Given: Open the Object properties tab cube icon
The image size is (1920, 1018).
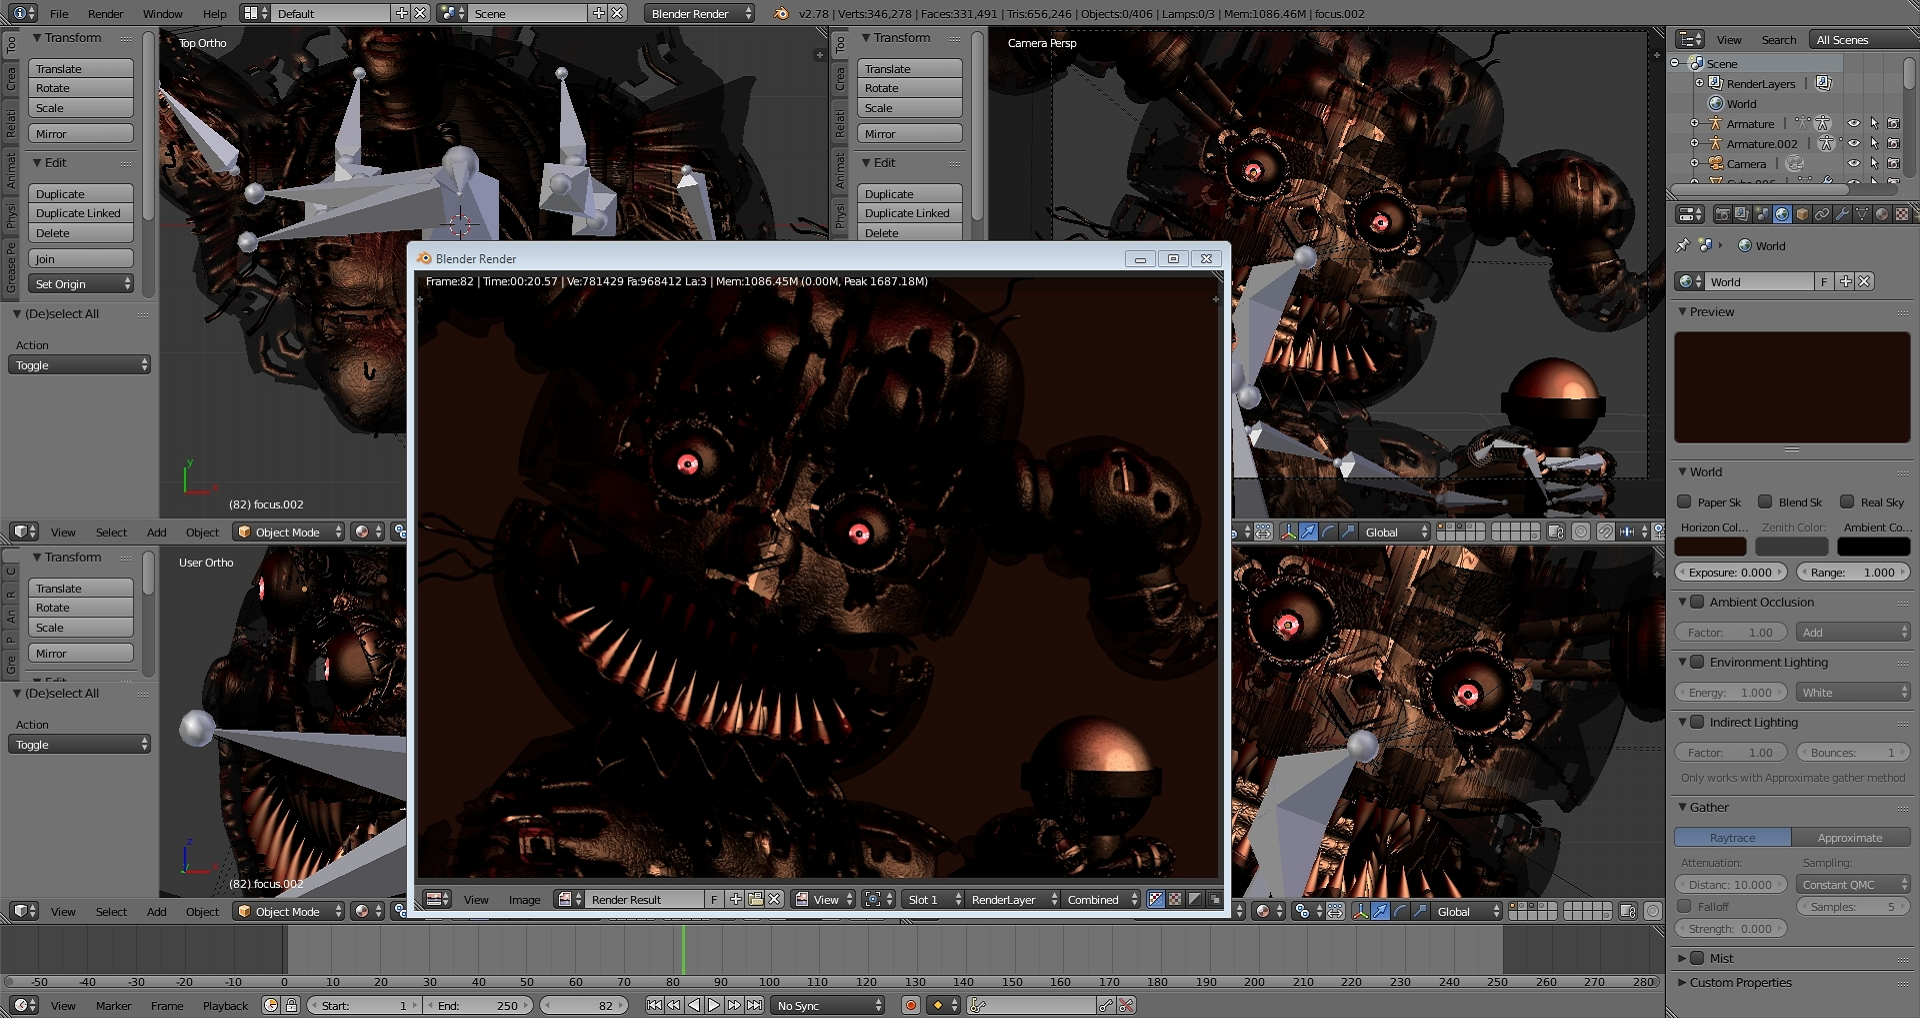Looking at the screenshot, I should click(1802, 214).
